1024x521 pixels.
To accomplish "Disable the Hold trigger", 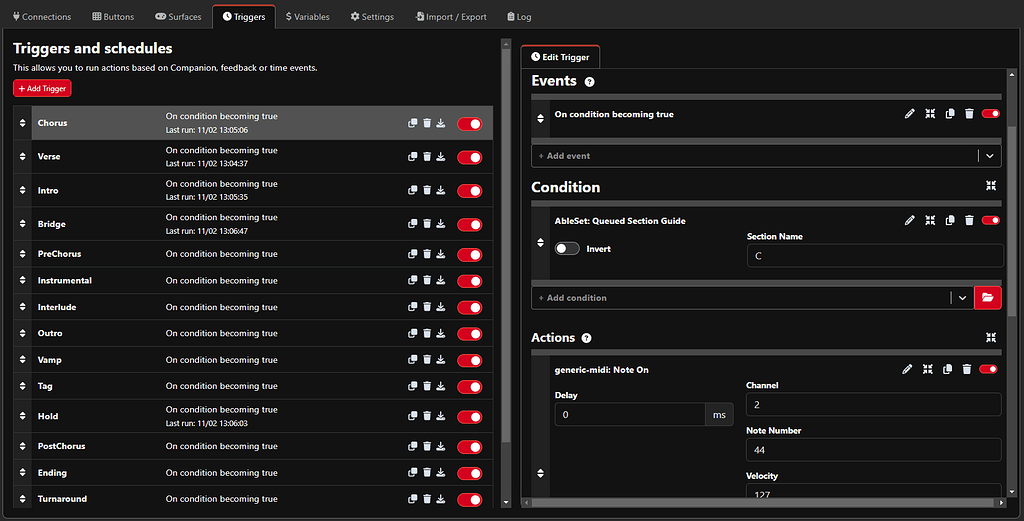I will tap(470, 417).
